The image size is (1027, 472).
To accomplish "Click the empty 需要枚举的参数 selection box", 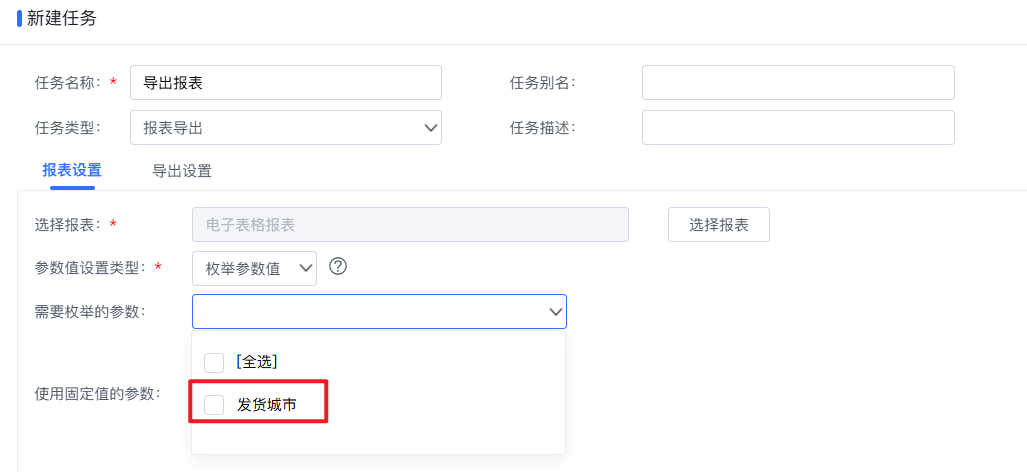I will point(379,311).
